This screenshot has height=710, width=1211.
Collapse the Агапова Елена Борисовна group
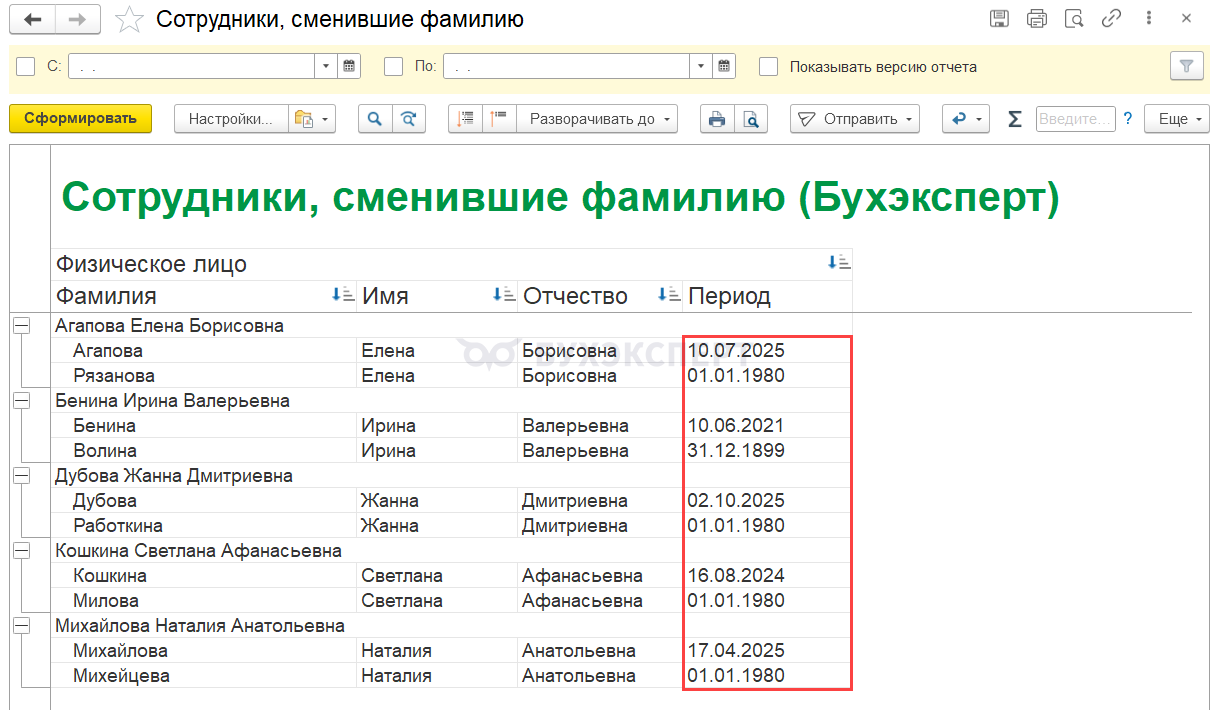click(x=21, y=325)
